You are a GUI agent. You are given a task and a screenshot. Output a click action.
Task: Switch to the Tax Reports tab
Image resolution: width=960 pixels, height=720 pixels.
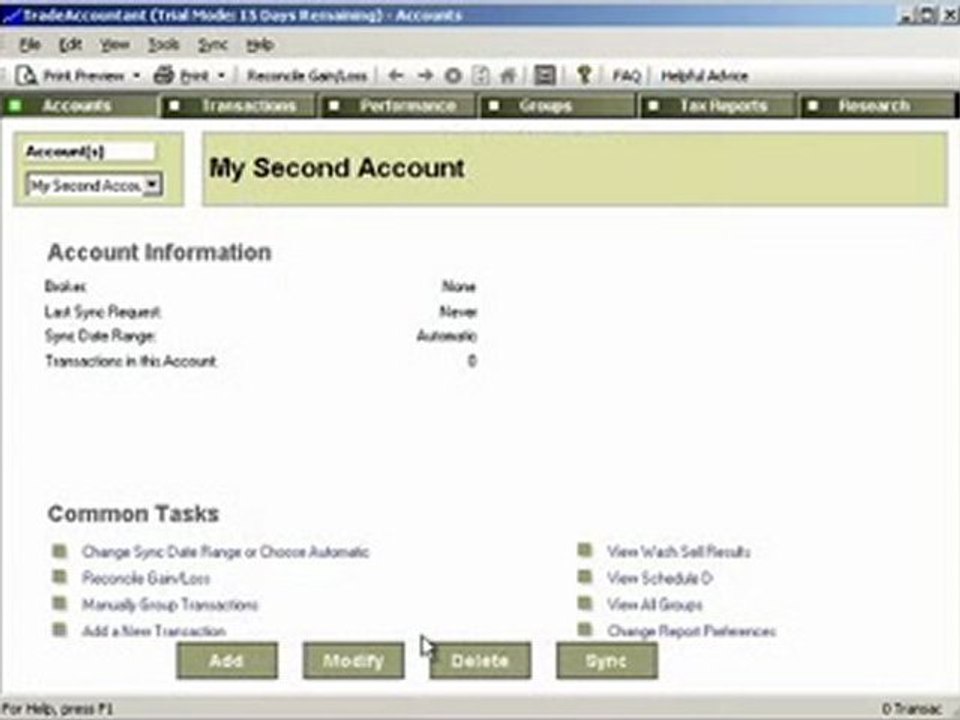(x=718, y=105)
